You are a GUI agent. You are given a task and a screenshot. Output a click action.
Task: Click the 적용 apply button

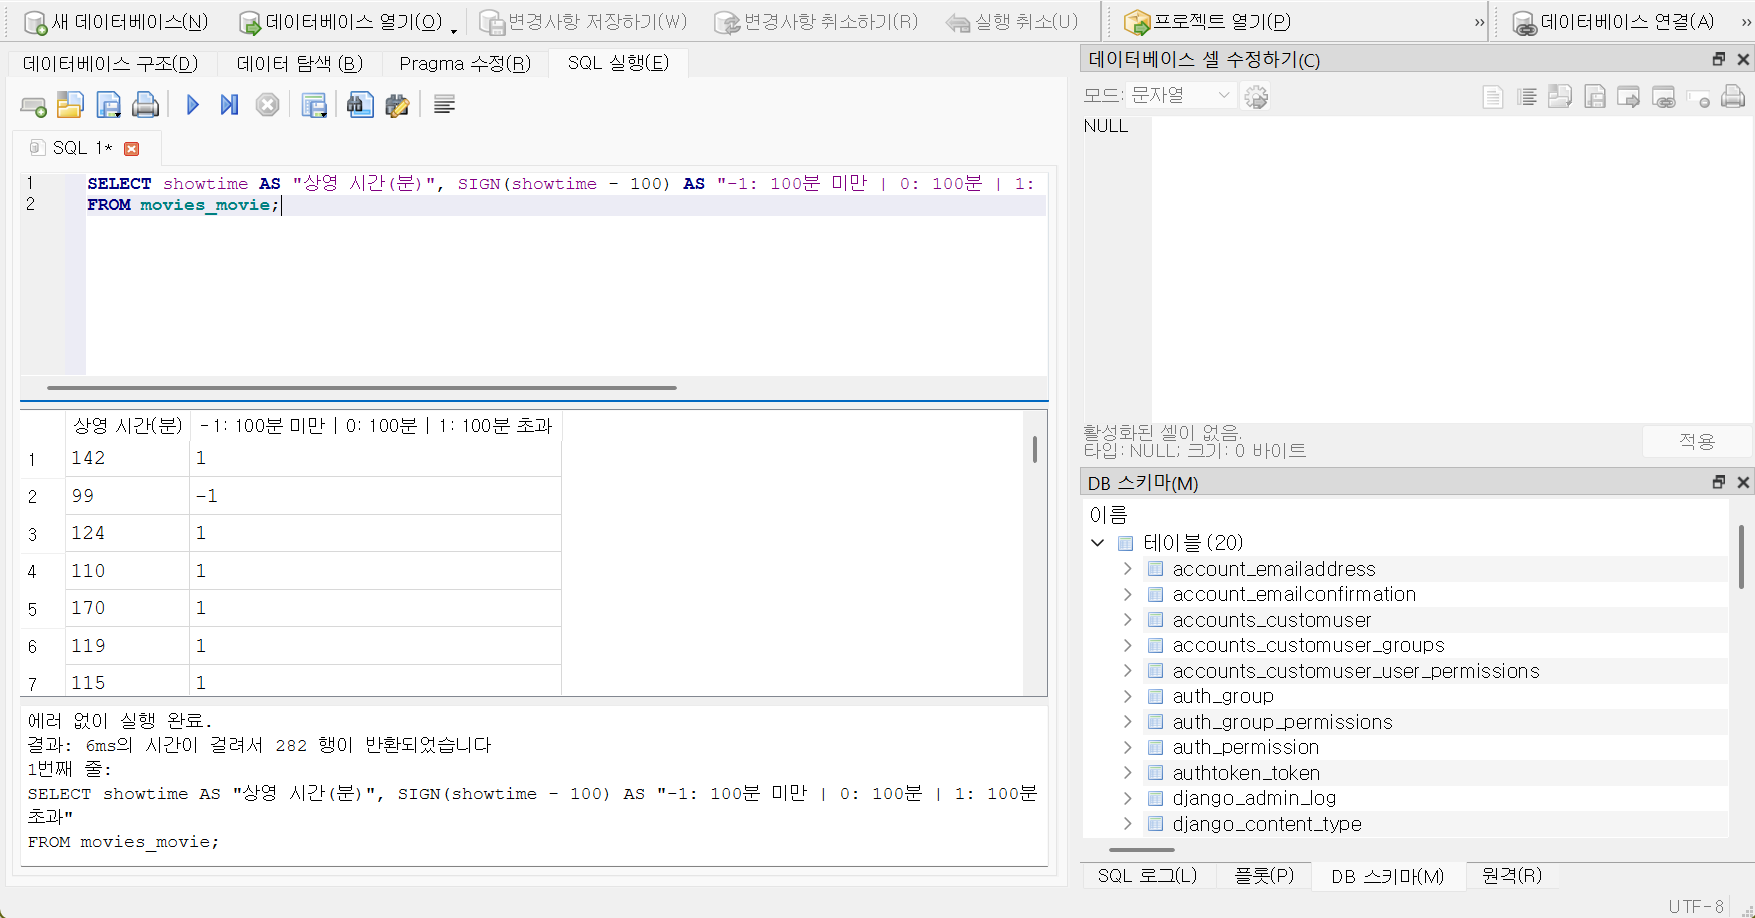(1696, 441)
